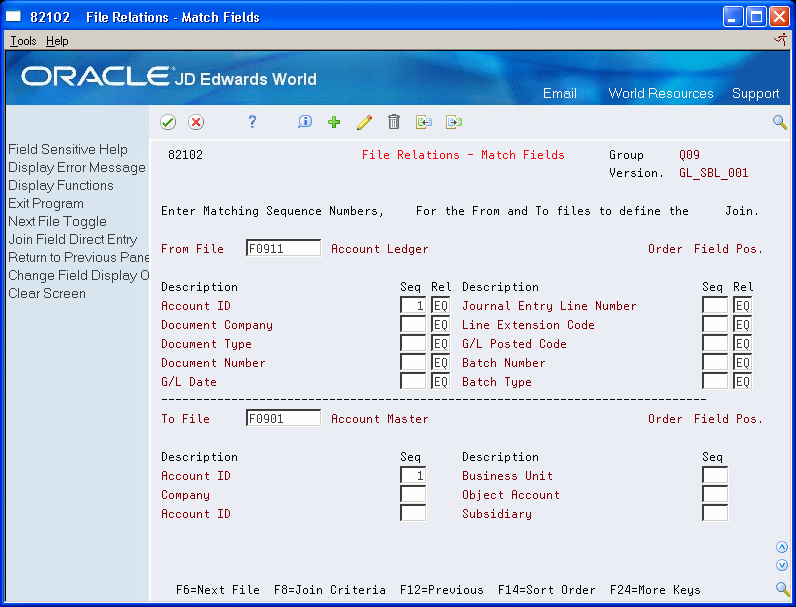
Task: Open the Email link
Action: 559,93
